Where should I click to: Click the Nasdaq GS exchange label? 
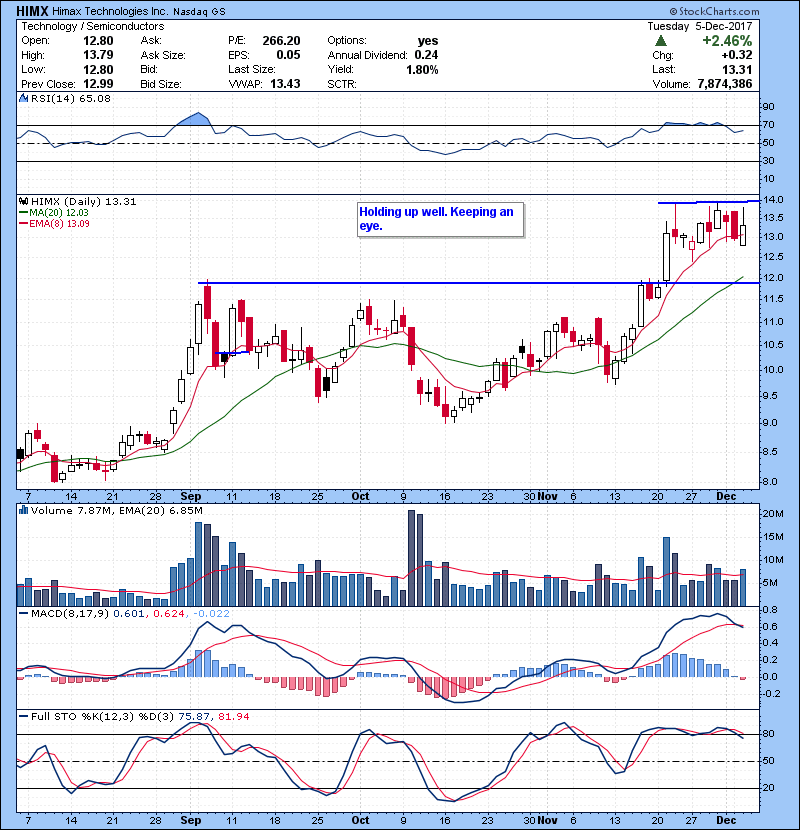(x=200, y=12)
